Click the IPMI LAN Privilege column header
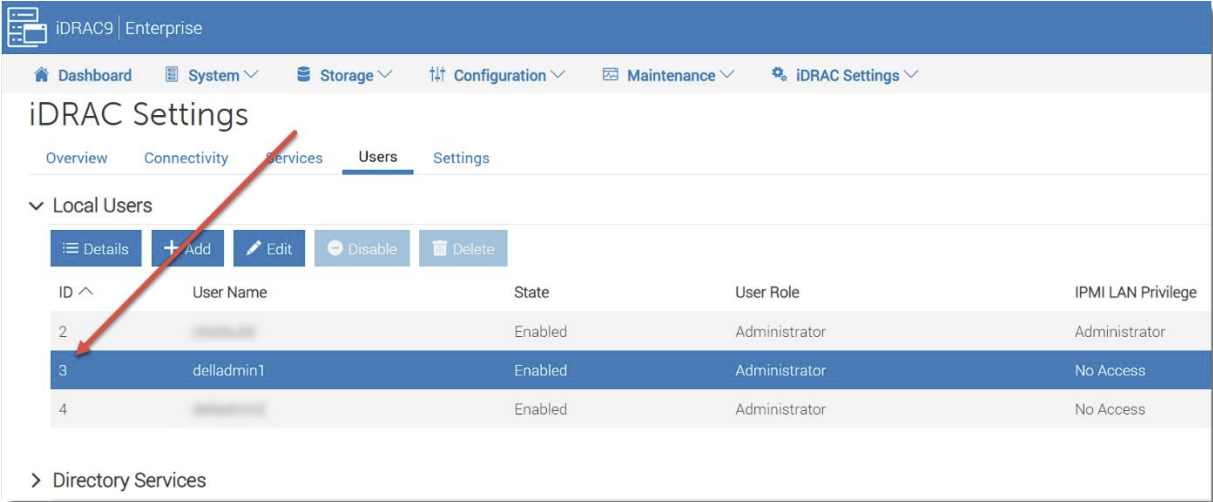 pyautogui.click(x=1135, y=293)
